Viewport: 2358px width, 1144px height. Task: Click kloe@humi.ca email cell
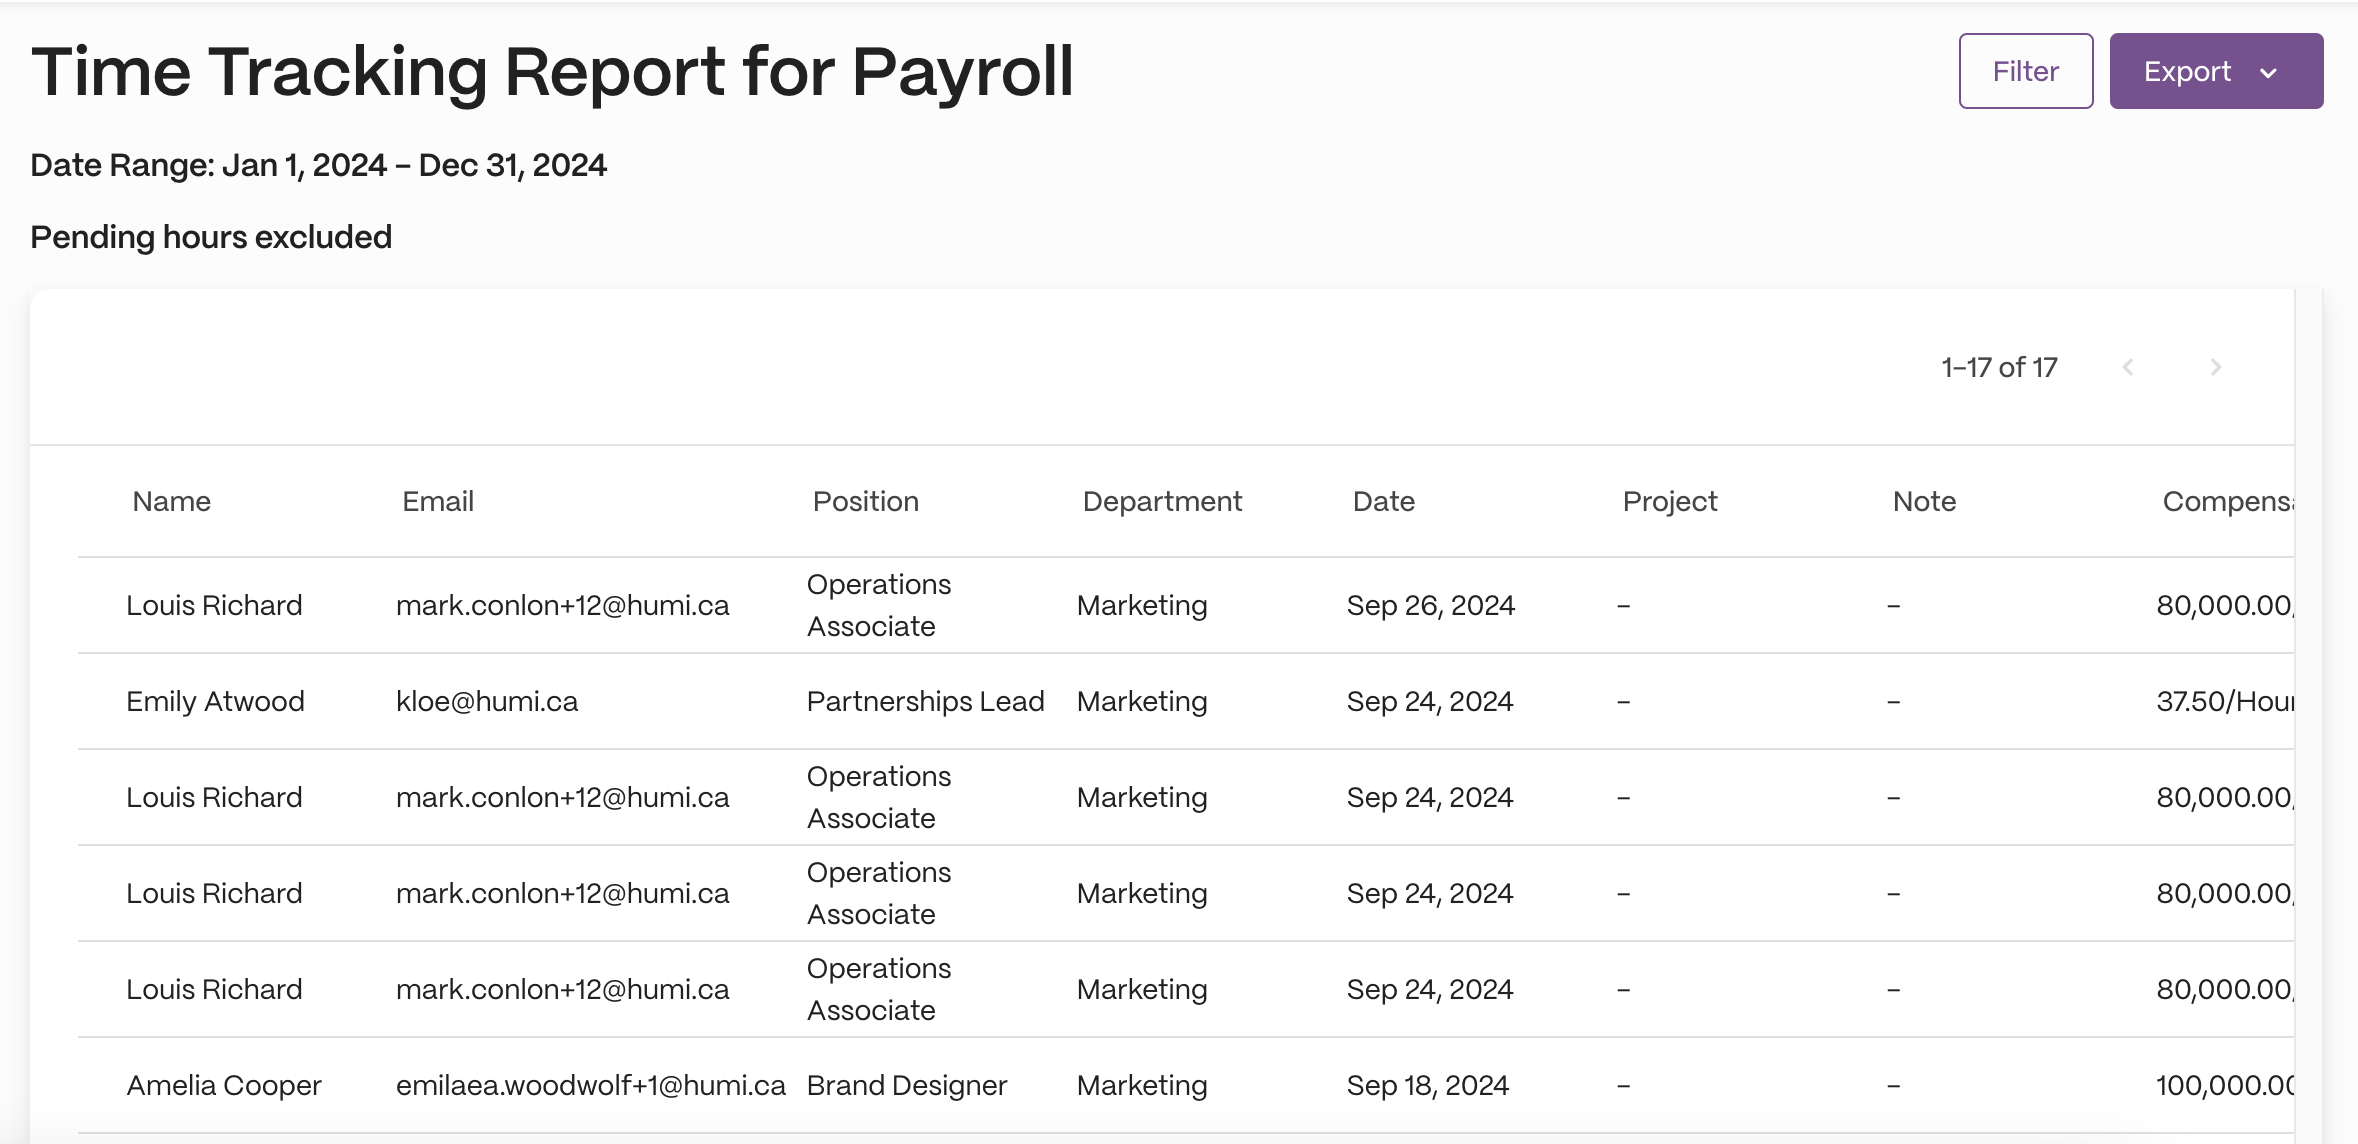coord(487,701)
